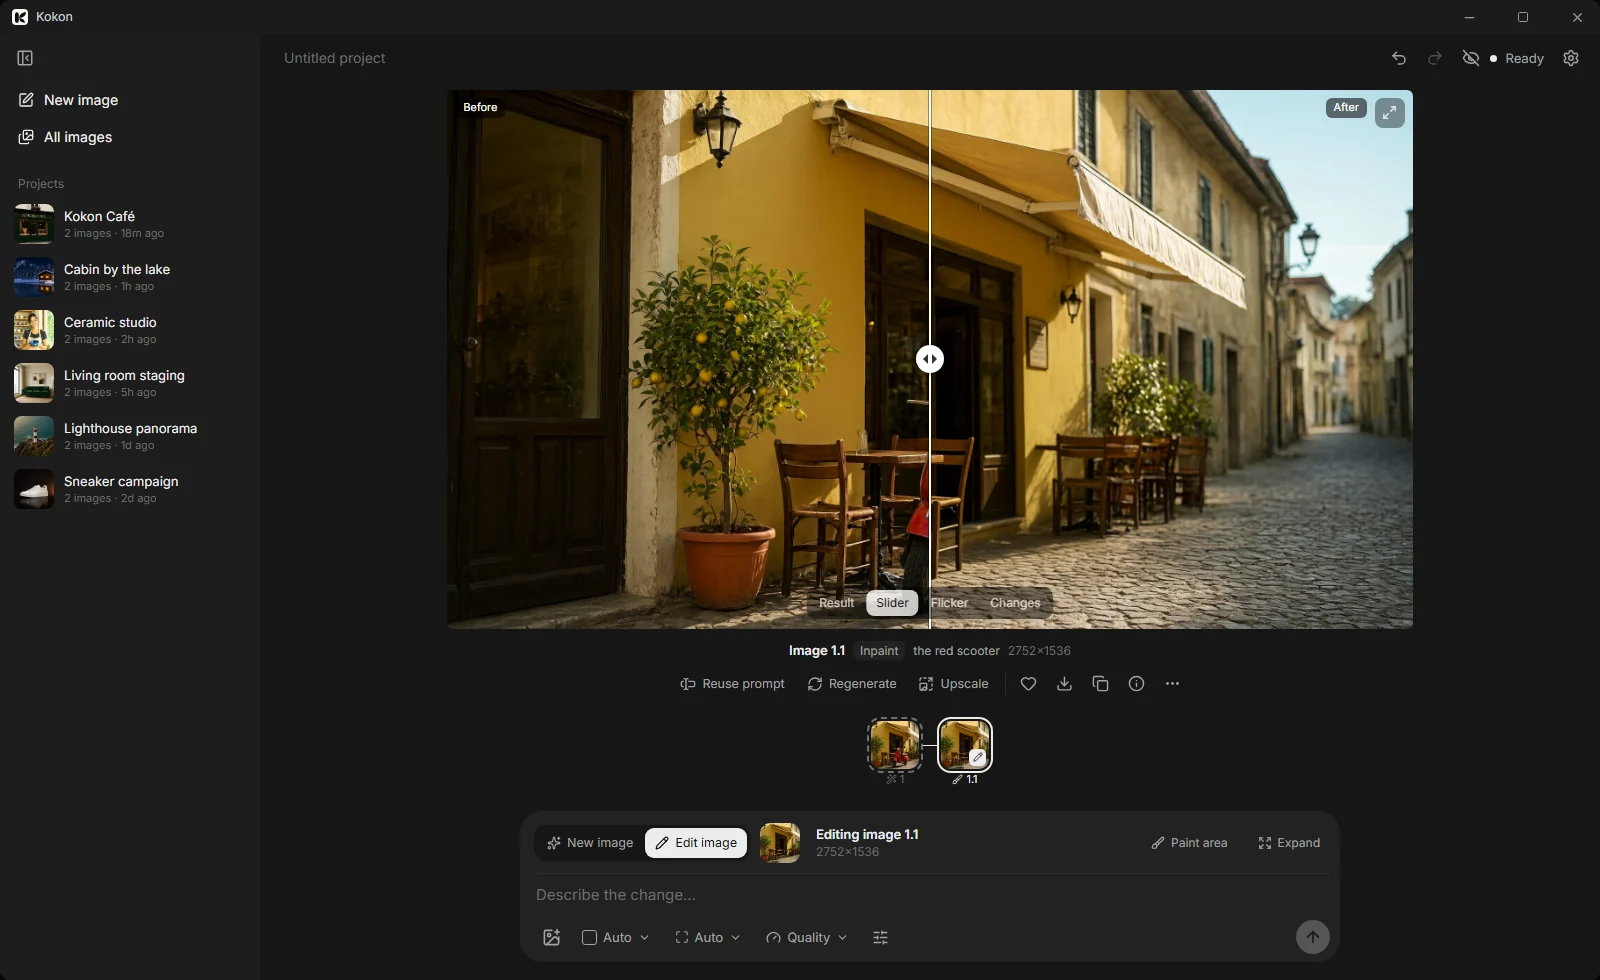Open the Cabin by the lake project
This screenshot has width=1600, height=980.
(x=130, y=277)
